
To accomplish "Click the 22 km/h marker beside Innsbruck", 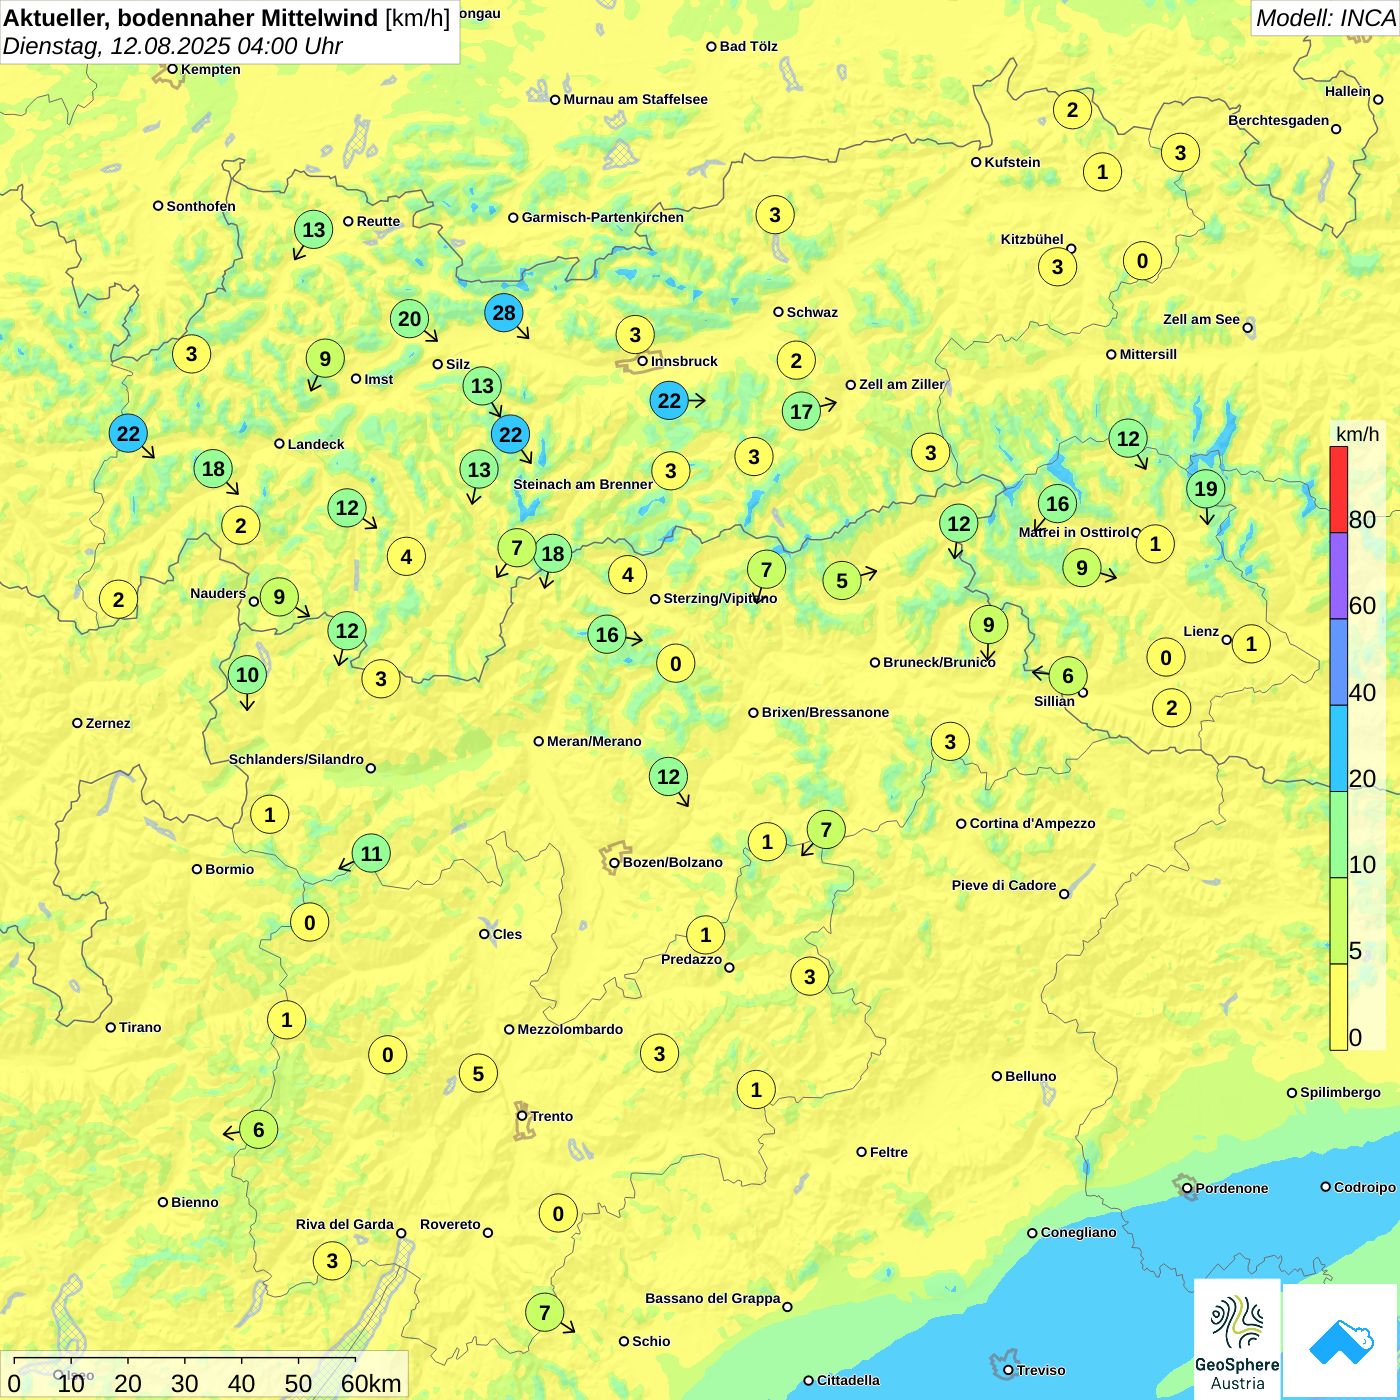I will 669,401.
